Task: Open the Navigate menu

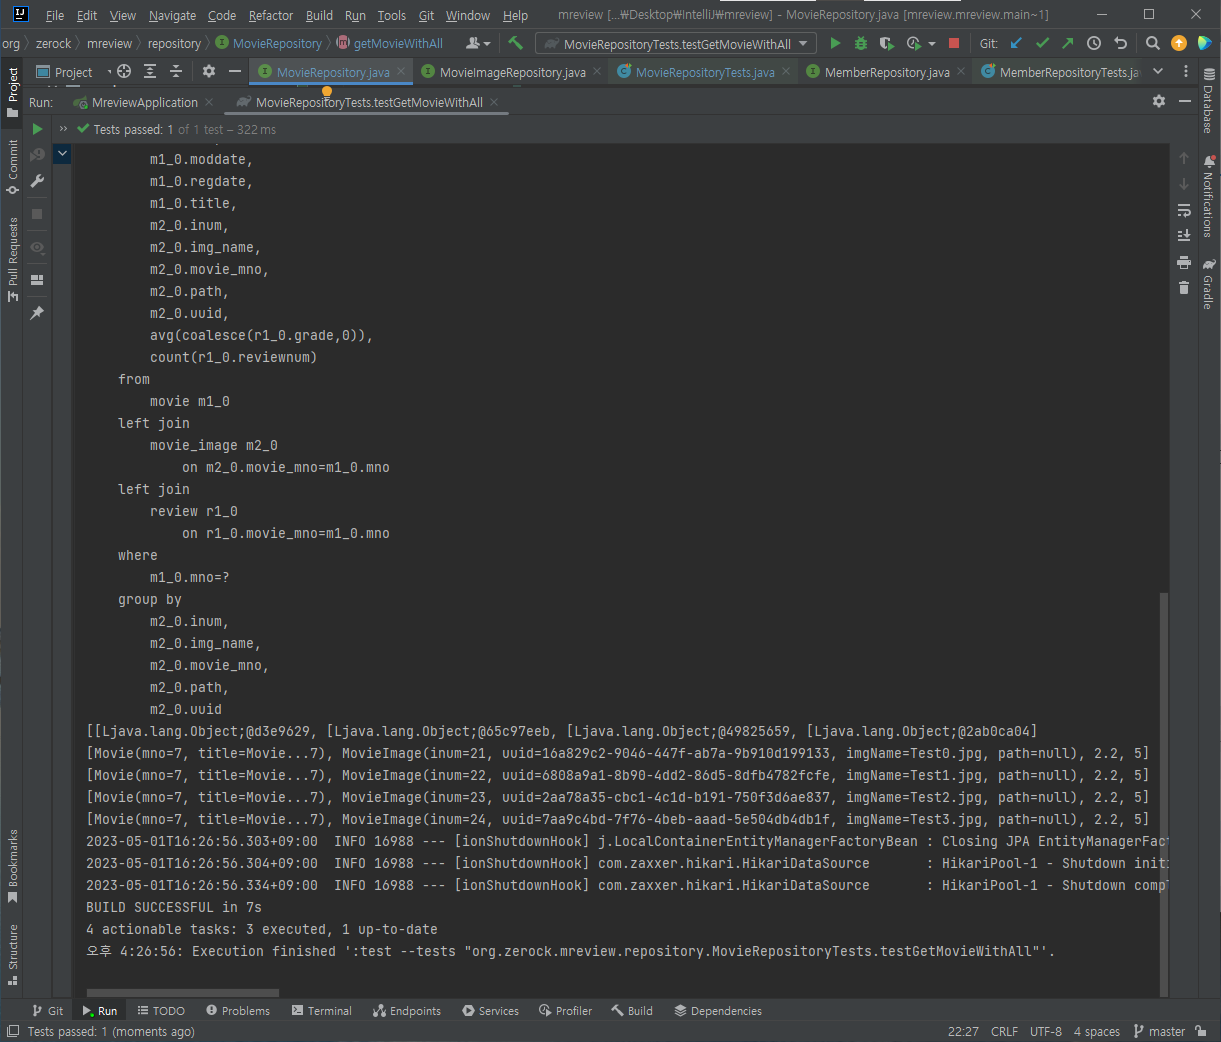Action: 172,15
